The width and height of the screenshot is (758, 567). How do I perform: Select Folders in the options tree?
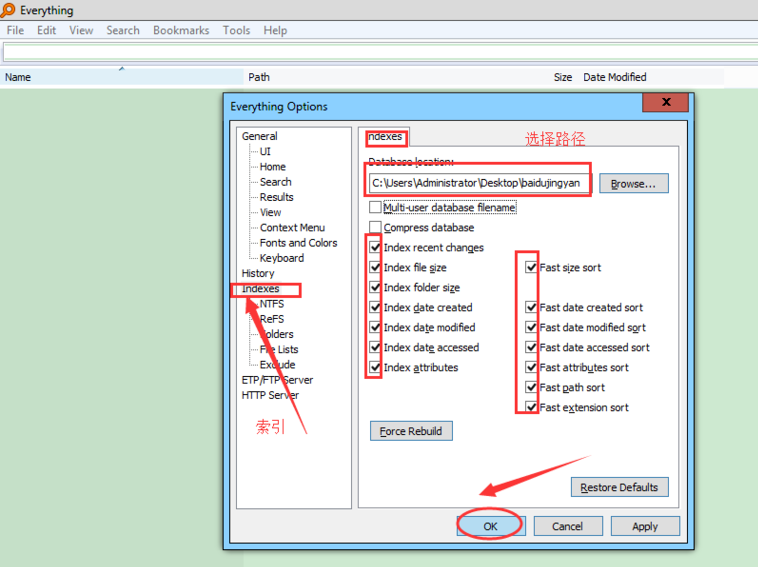coord(277,334)
